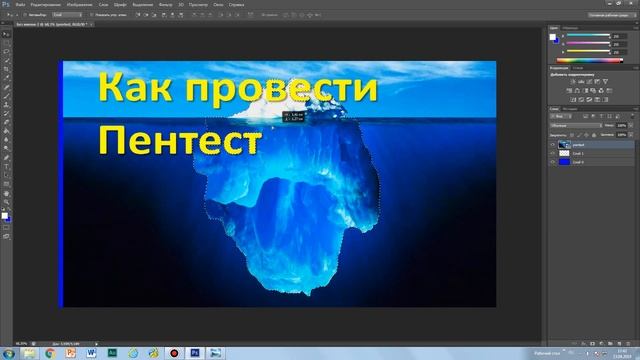
Task: Select the Lasso tool
Action: [6, 52]
